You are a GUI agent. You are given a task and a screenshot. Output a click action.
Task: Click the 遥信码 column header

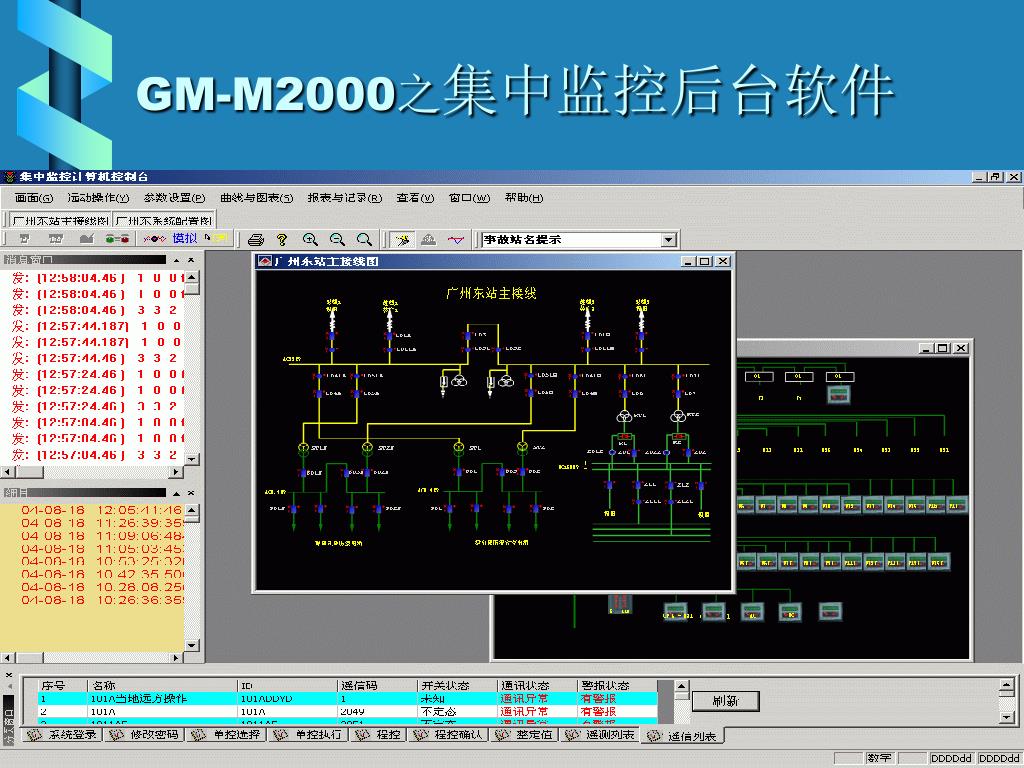coord(377,686)
